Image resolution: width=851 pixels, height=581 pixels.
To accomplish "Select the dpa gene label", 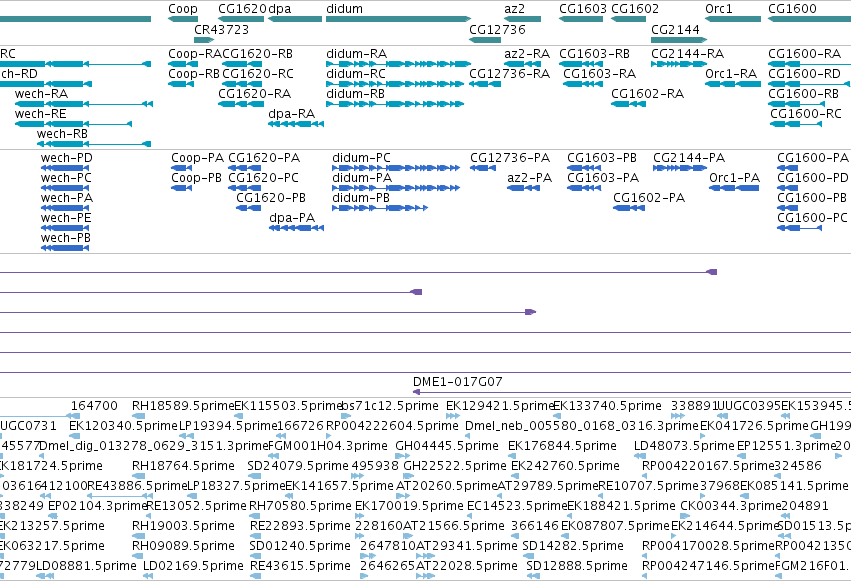I will (280, 9).
